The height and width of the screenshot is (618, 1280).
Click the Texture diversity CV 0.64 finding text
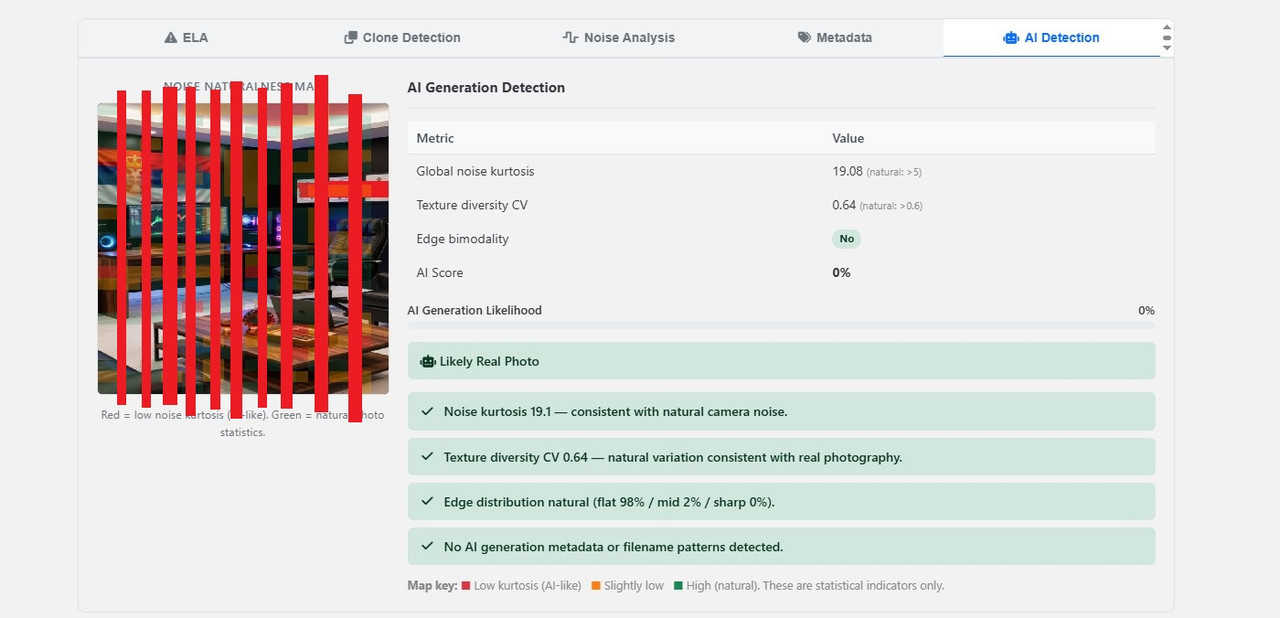click(x=673, y=457)
